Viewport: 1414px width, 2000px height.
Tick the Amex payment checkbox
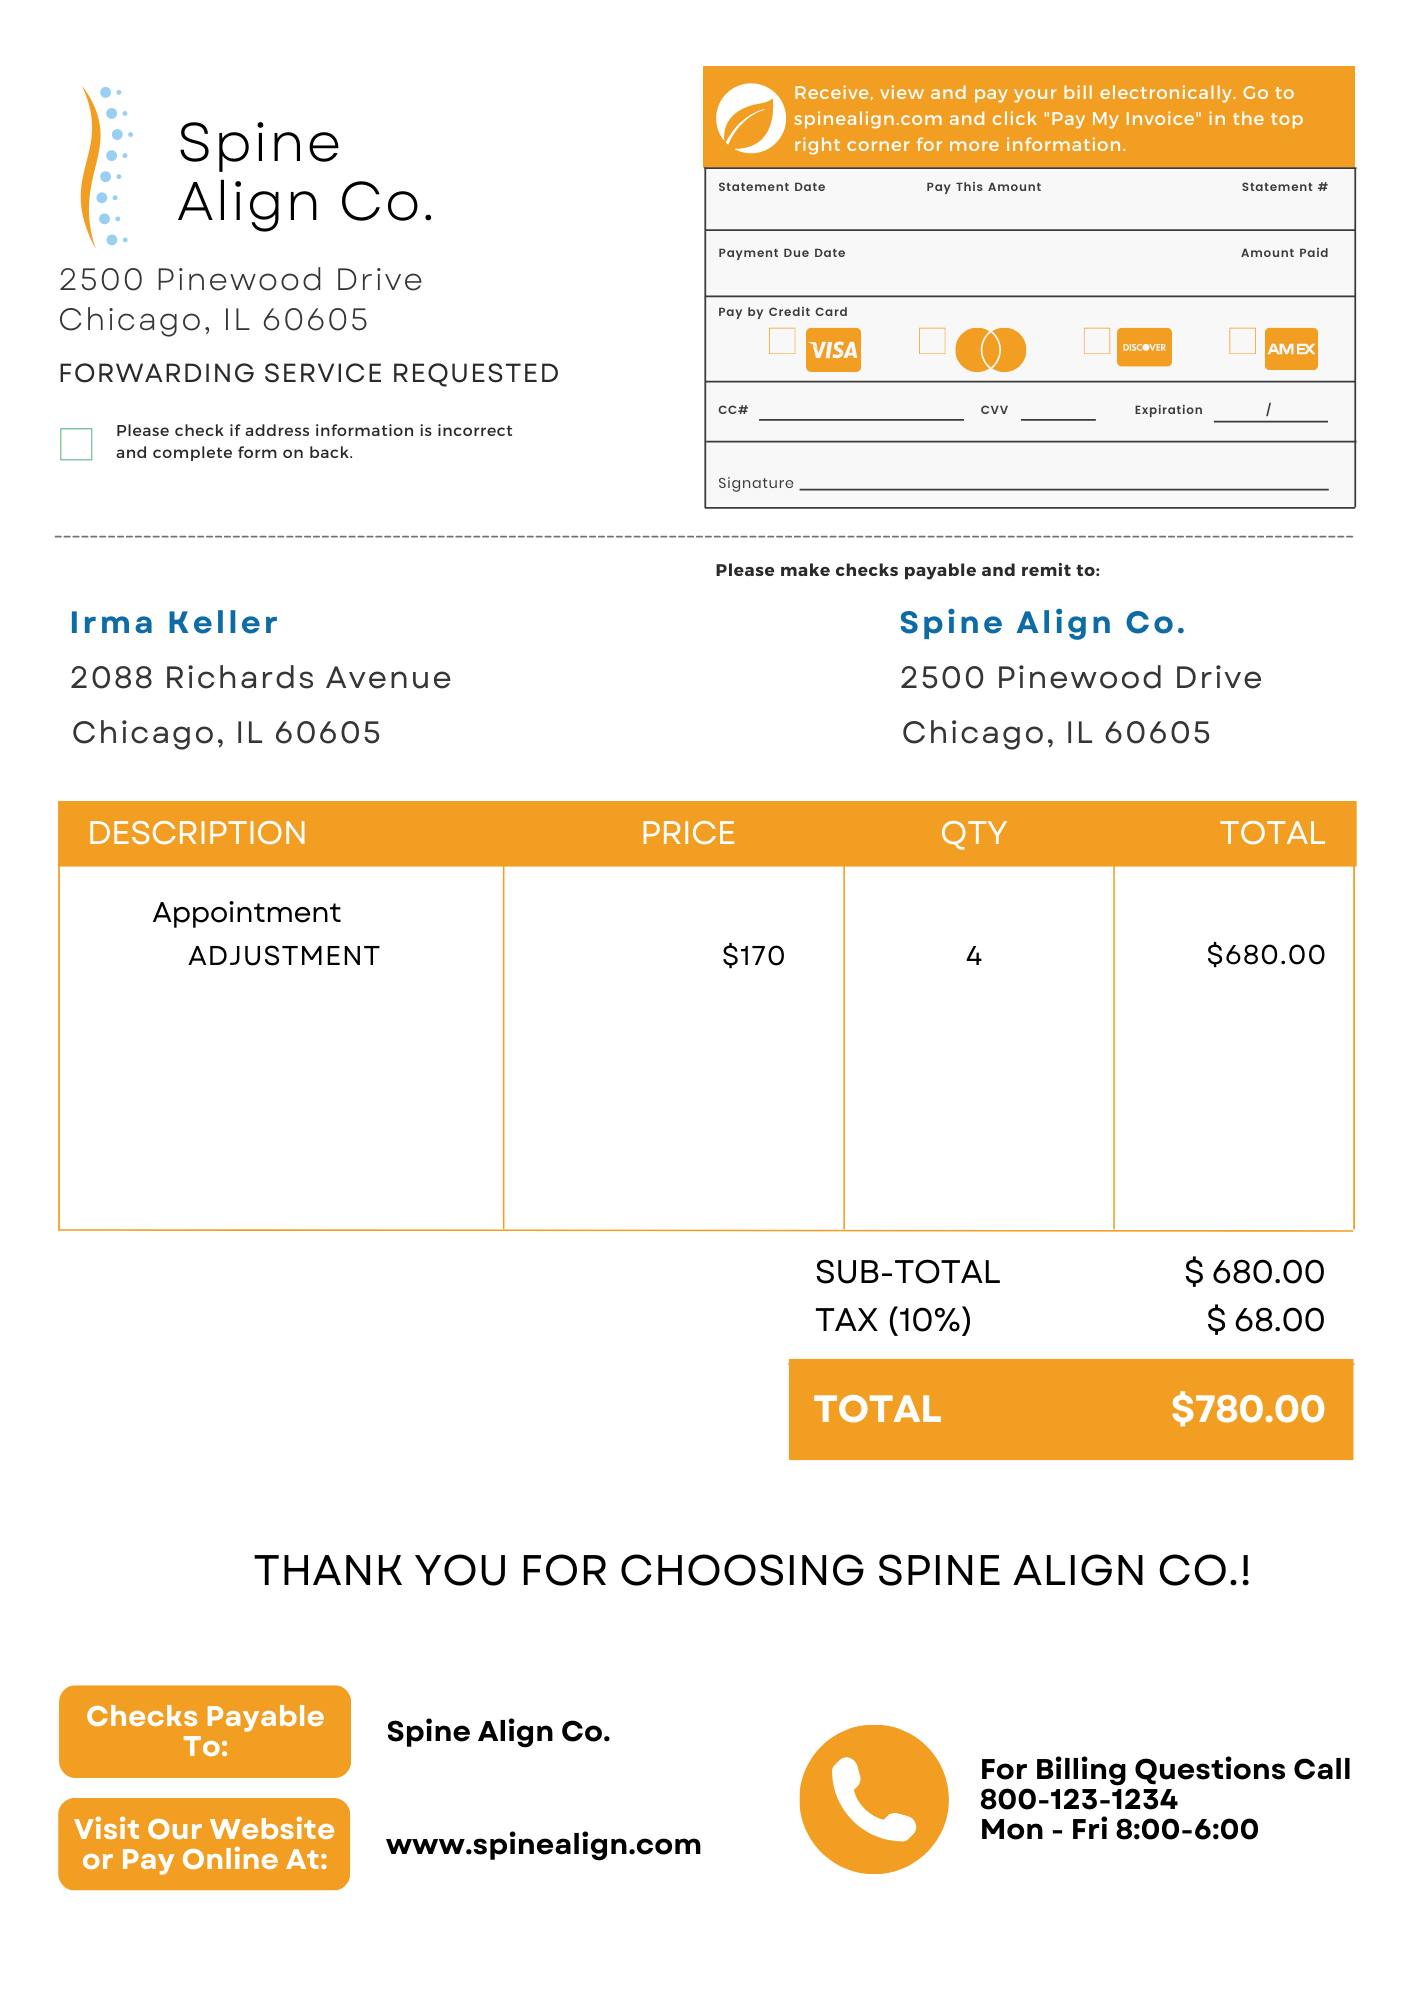tap(1242, 341)
